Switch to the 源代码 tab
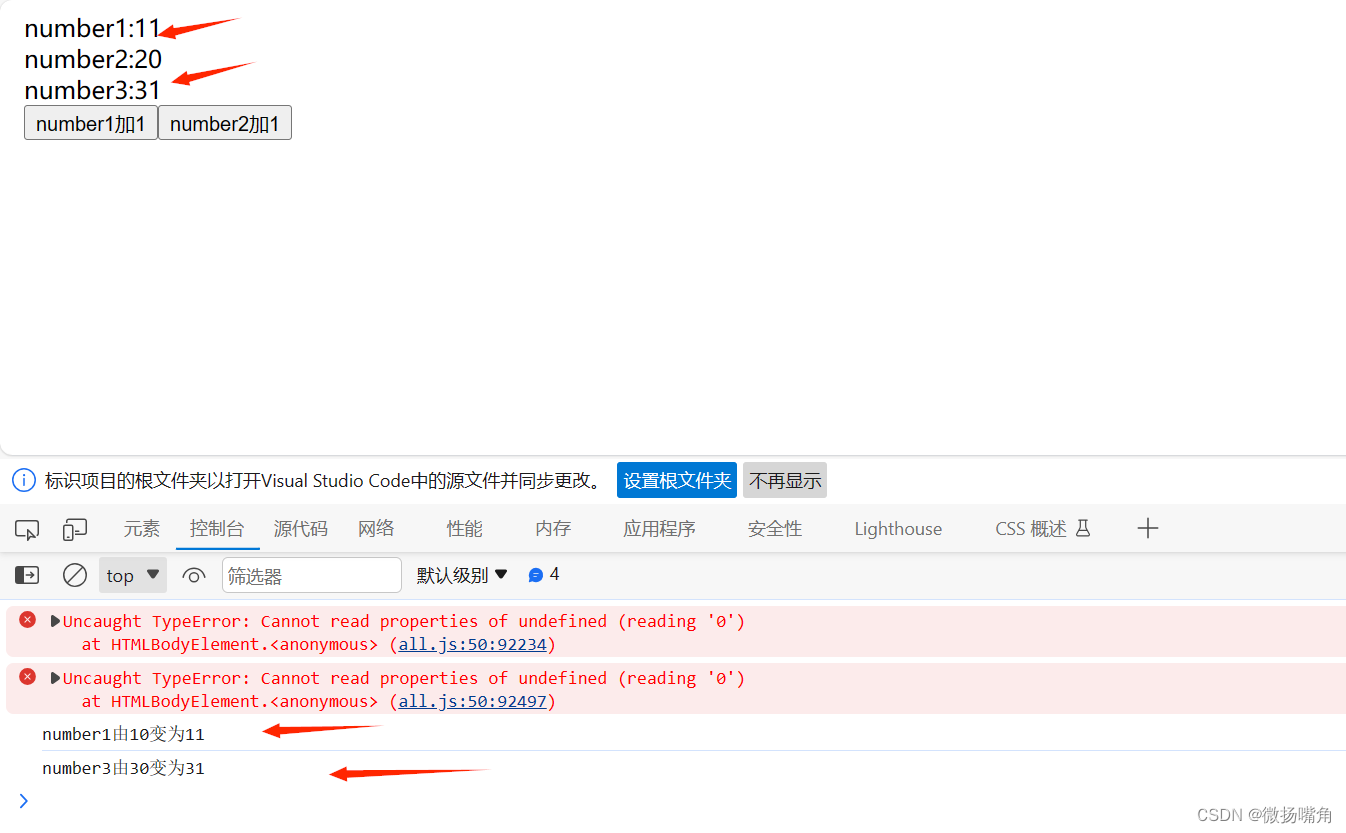Image resolution: width=1346 pixels, height=833 pixels. (x=301, y=529)
